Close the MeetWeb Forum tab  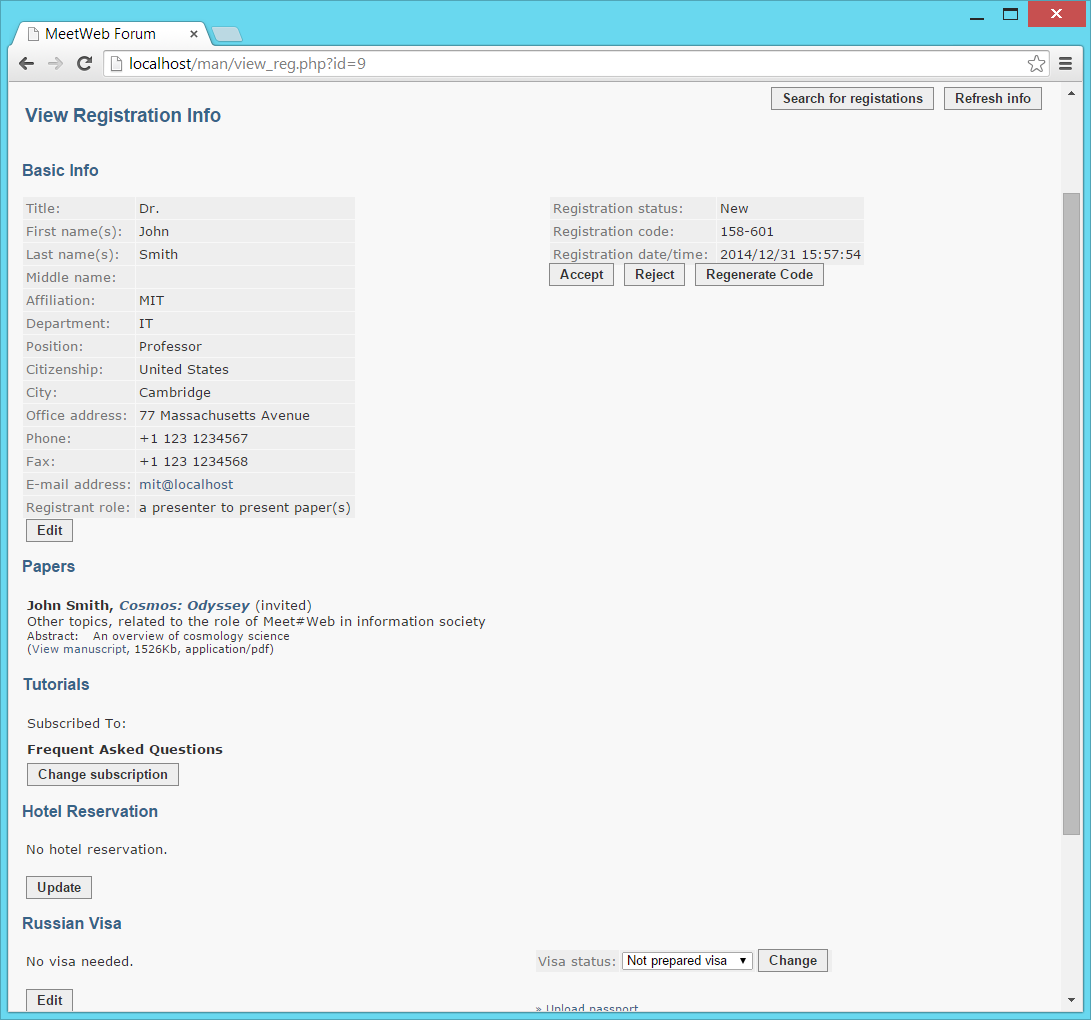[x=194, y=33]
